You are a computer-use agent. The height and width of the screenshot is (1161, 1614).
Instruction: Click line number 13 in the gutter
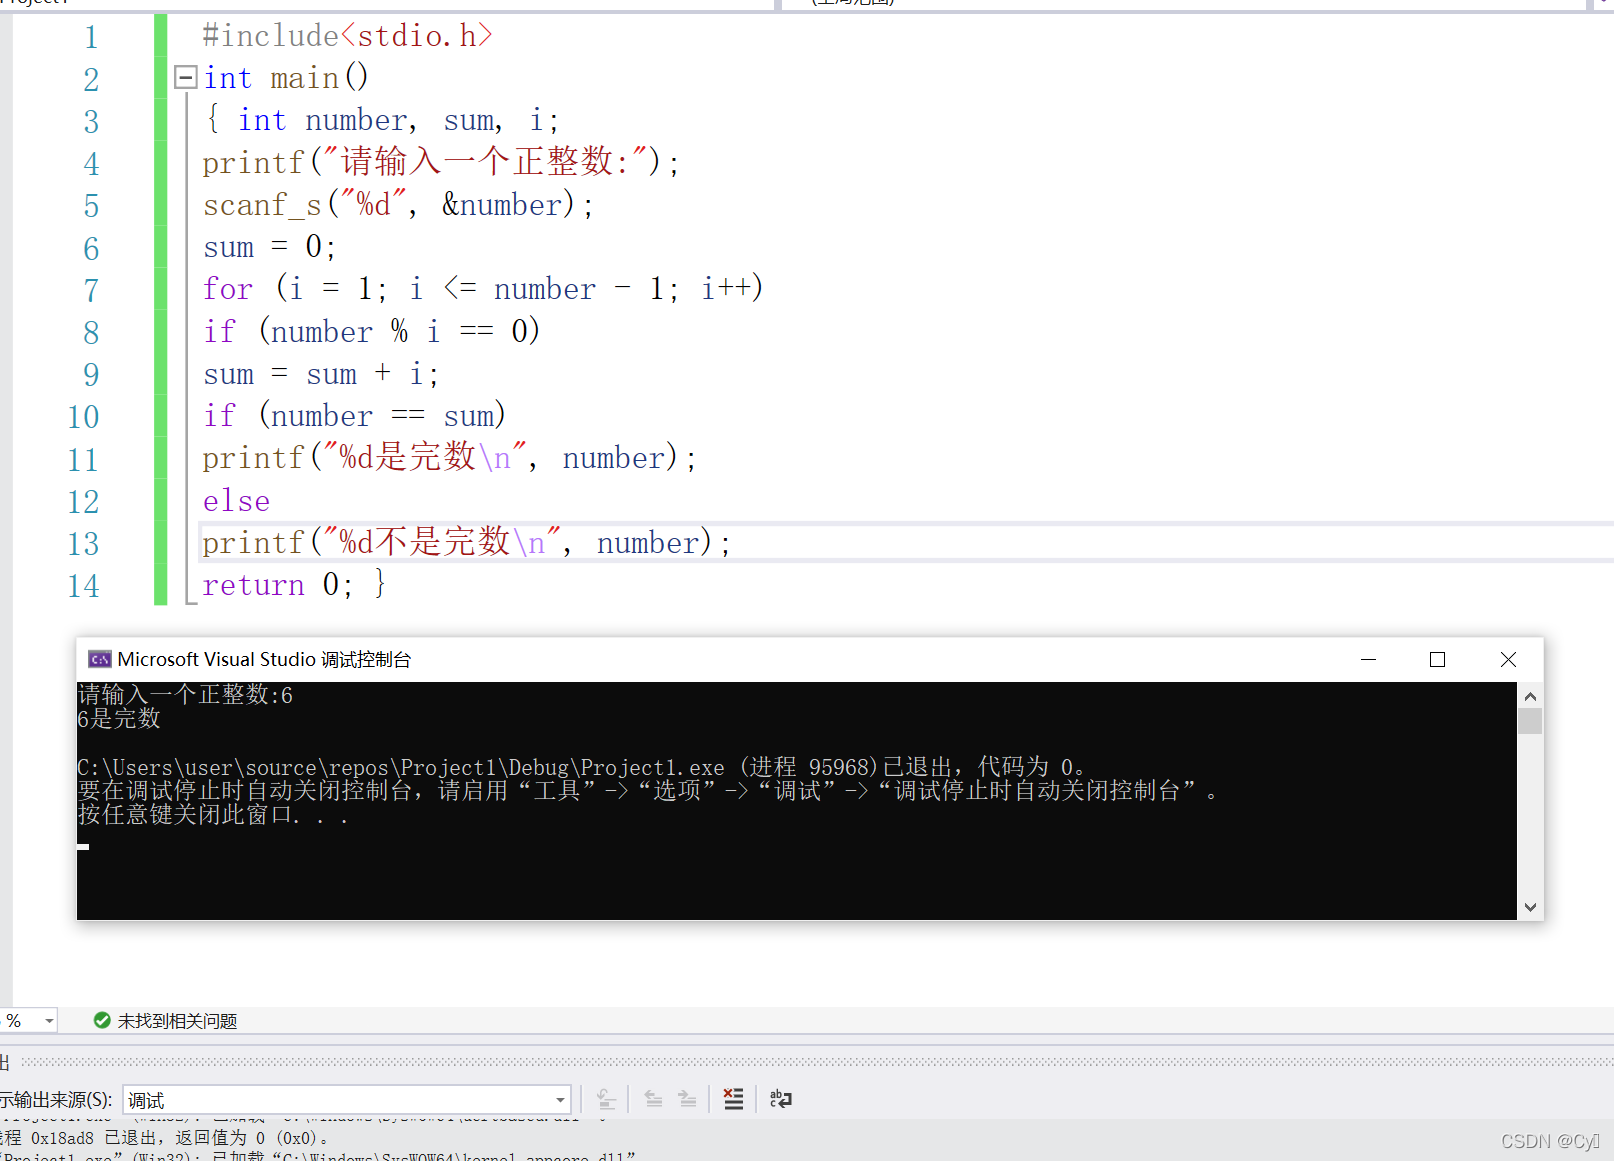84,544
